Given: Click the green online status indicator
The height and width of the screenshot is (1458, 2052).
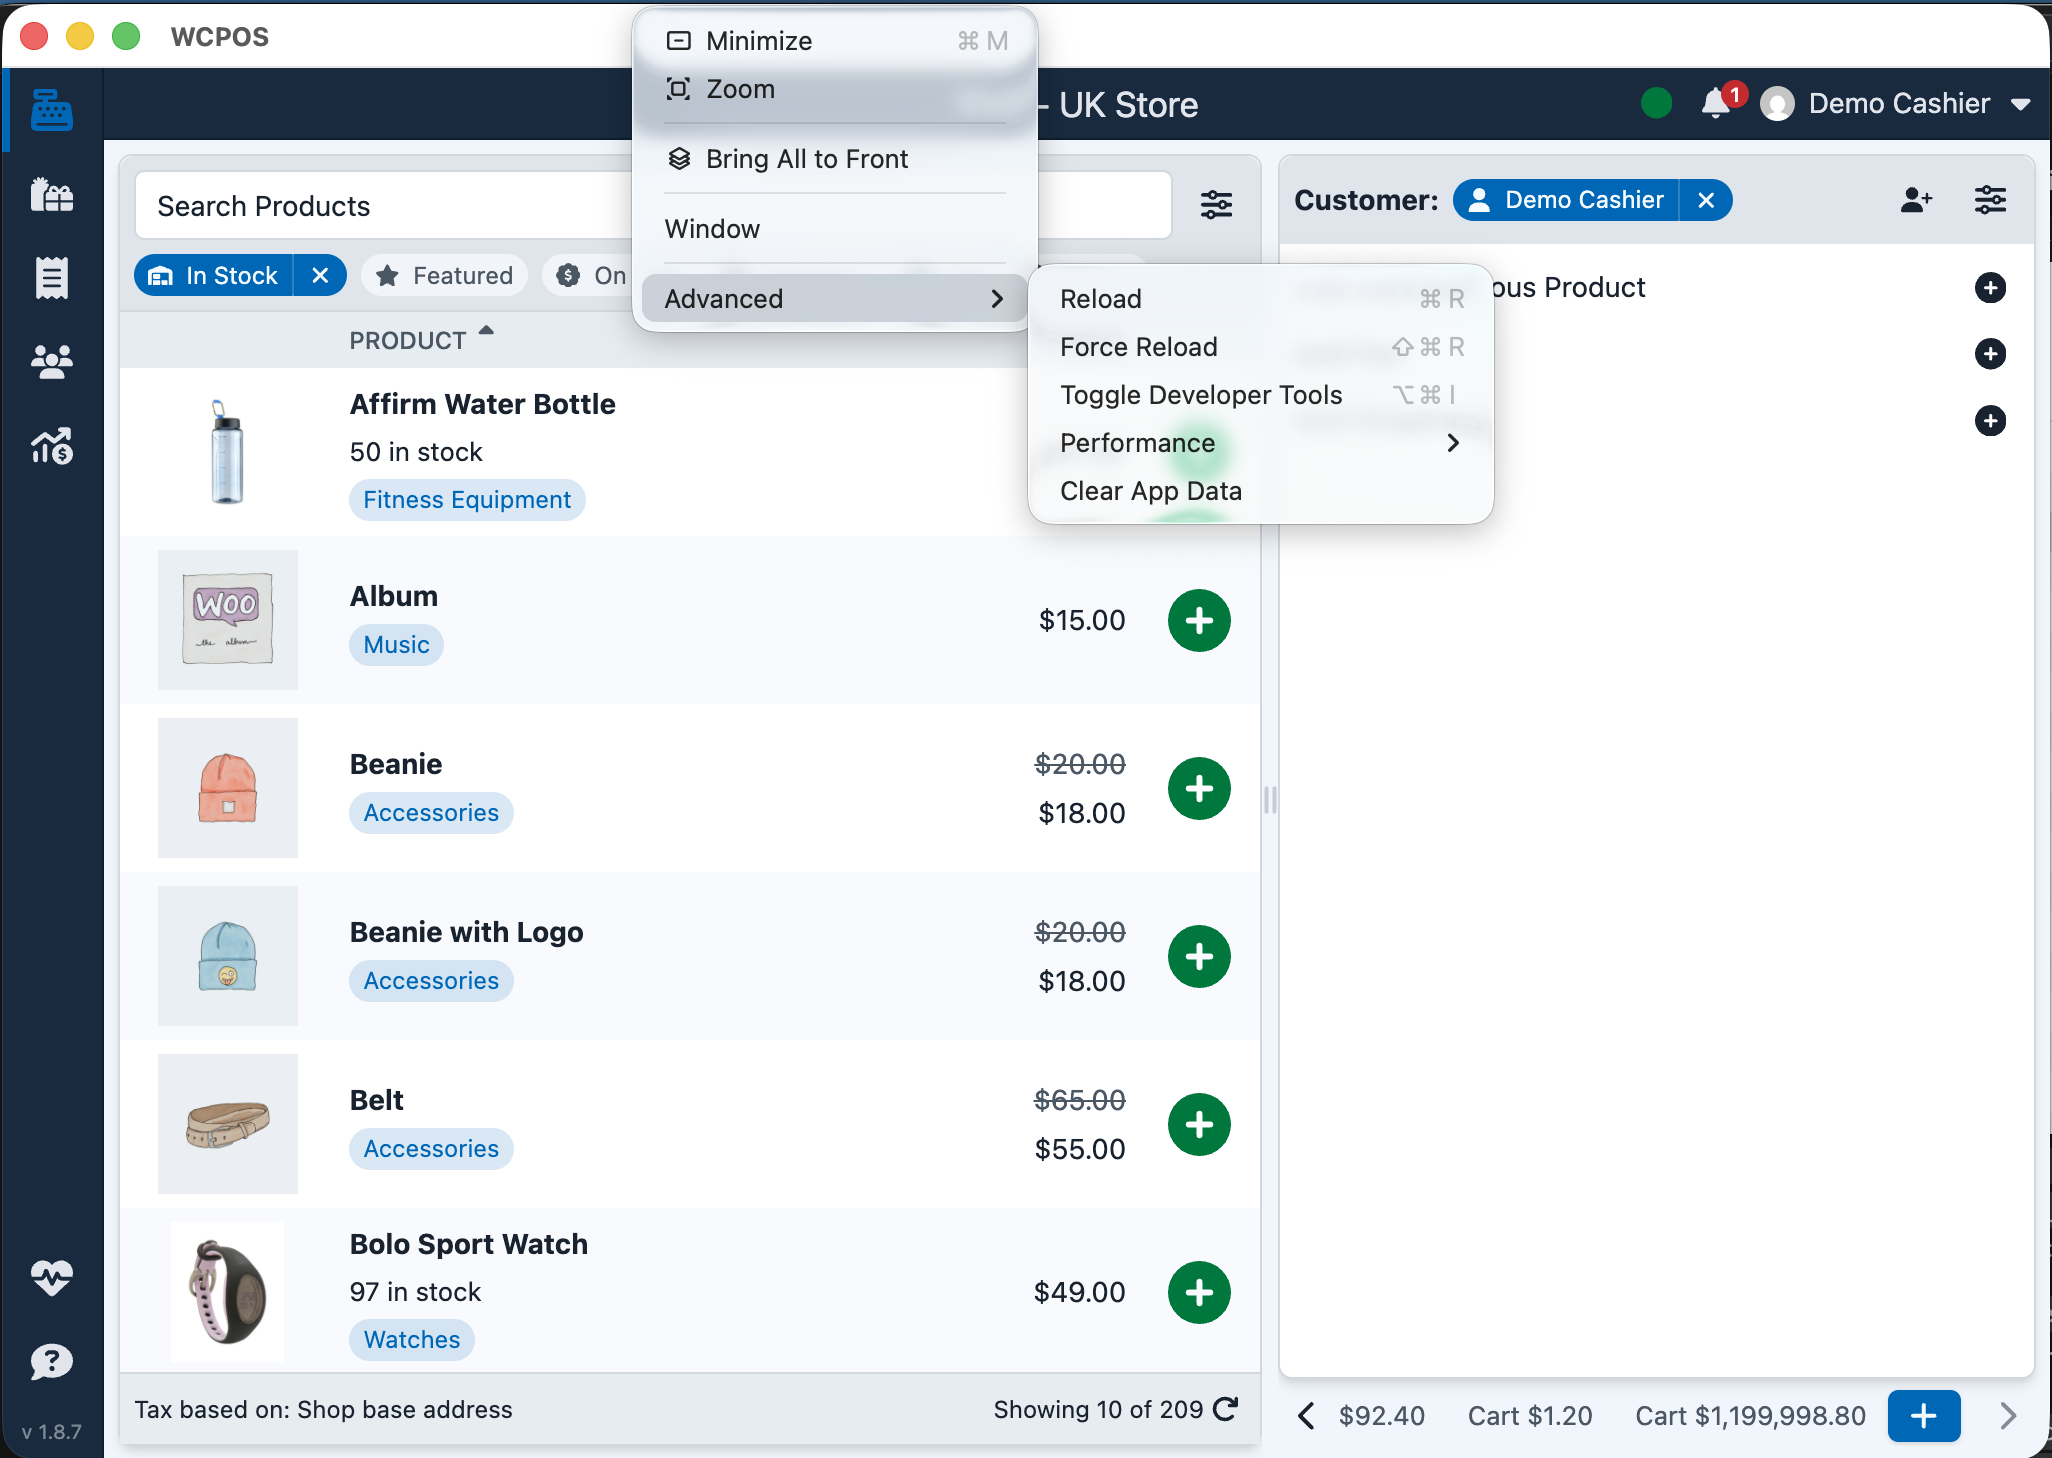Looking at the screenshot, I should pyautogui.click(x=1657, y=103).
